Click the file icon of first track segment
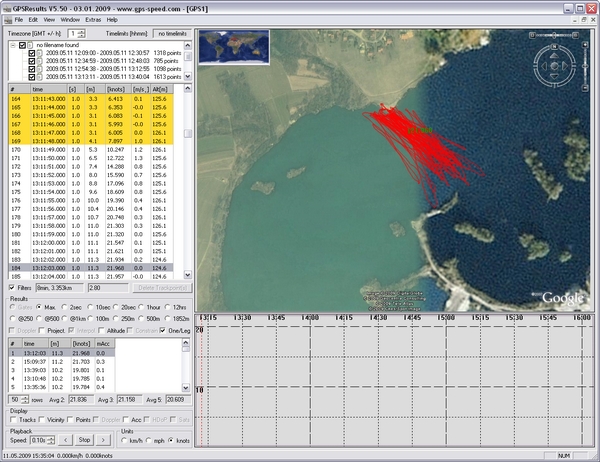 click(x=39, y=53)
